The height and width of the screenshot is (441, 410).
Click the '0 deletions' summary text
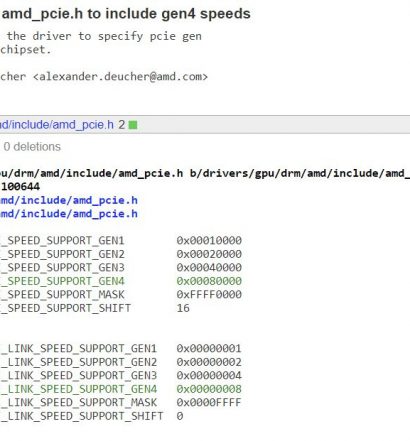pos(32,147)
